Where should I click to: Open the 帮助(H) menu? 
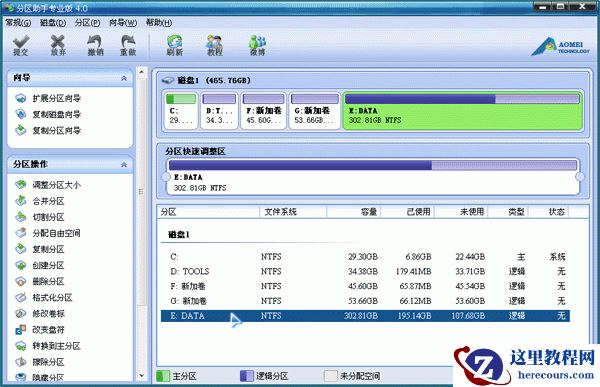pyautogui.click(x=159, y=23)
